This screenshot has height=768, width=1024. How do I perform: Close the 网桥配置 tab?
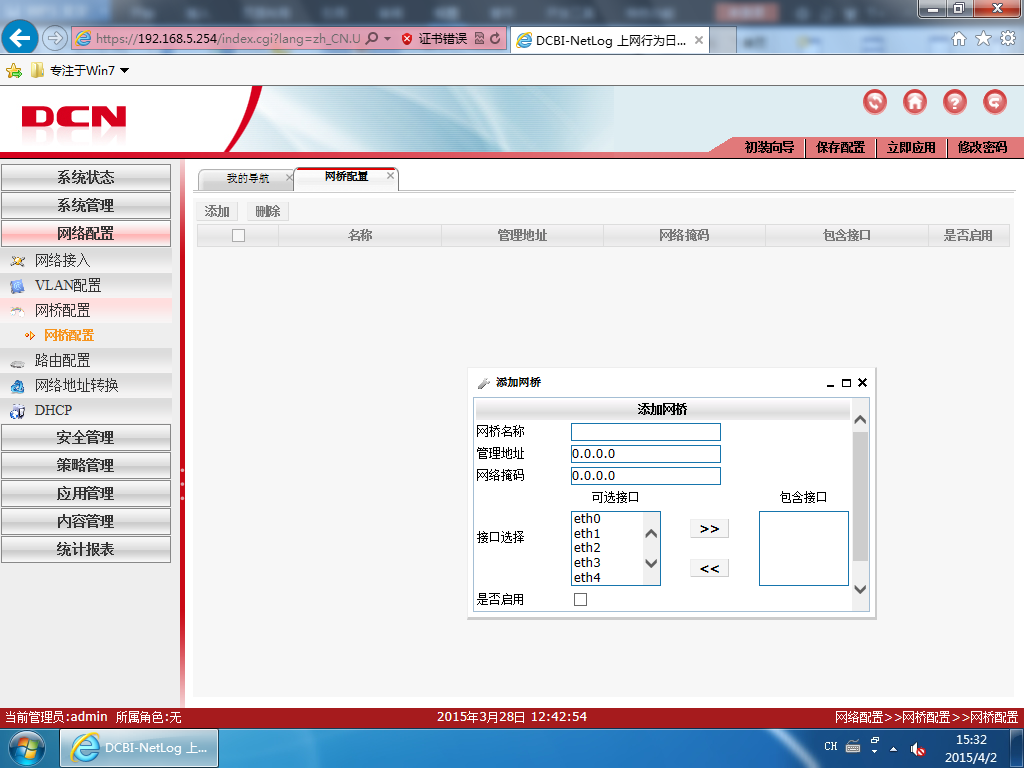tap(391, 175)
